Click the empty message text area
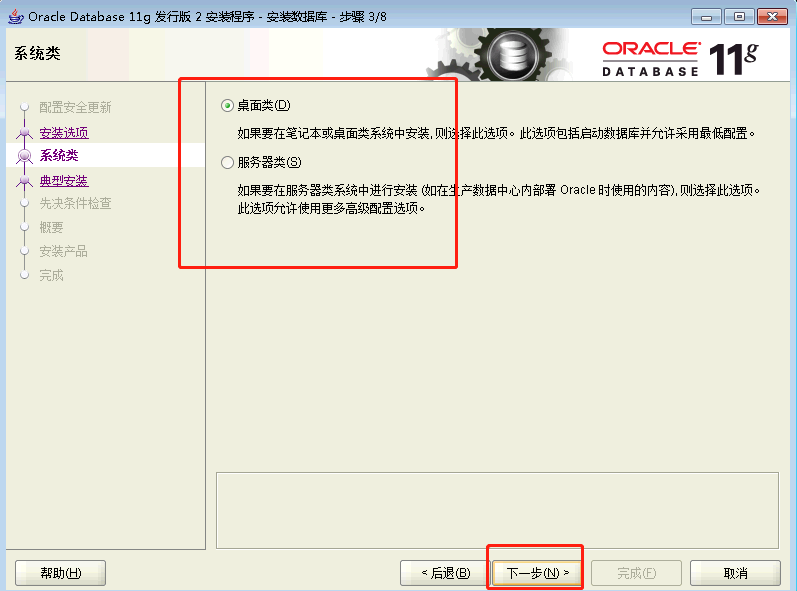The image size is (797, 591). click(497, 510)
